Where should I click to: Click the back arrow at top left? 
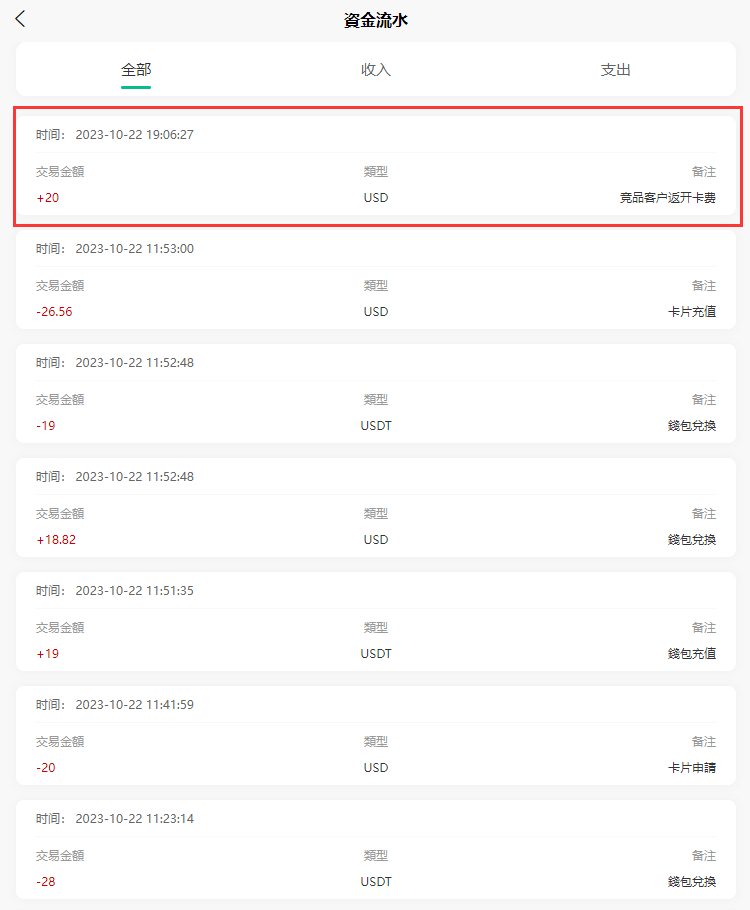(20, 18)
